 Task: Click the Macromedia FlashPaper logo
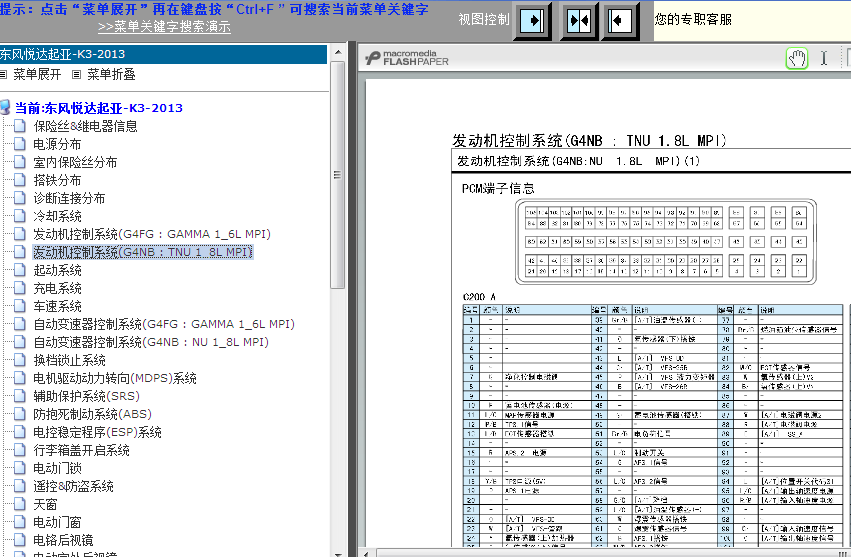click(407, 58)
